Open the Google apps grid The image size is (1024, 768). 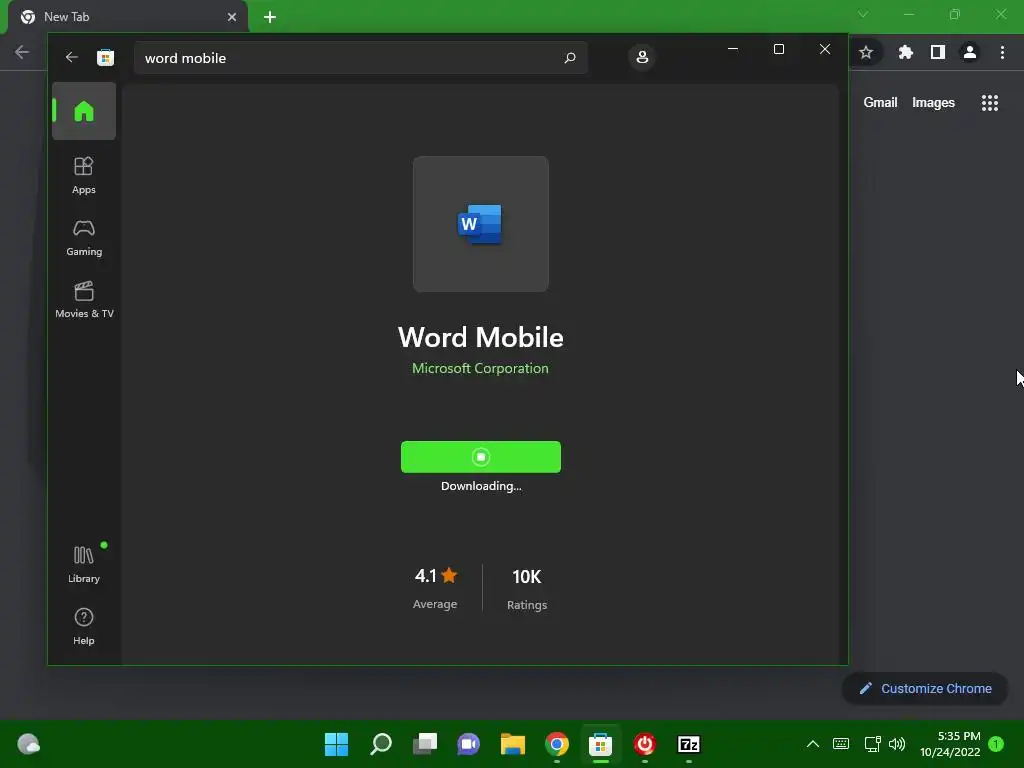(x=990, y=103)
